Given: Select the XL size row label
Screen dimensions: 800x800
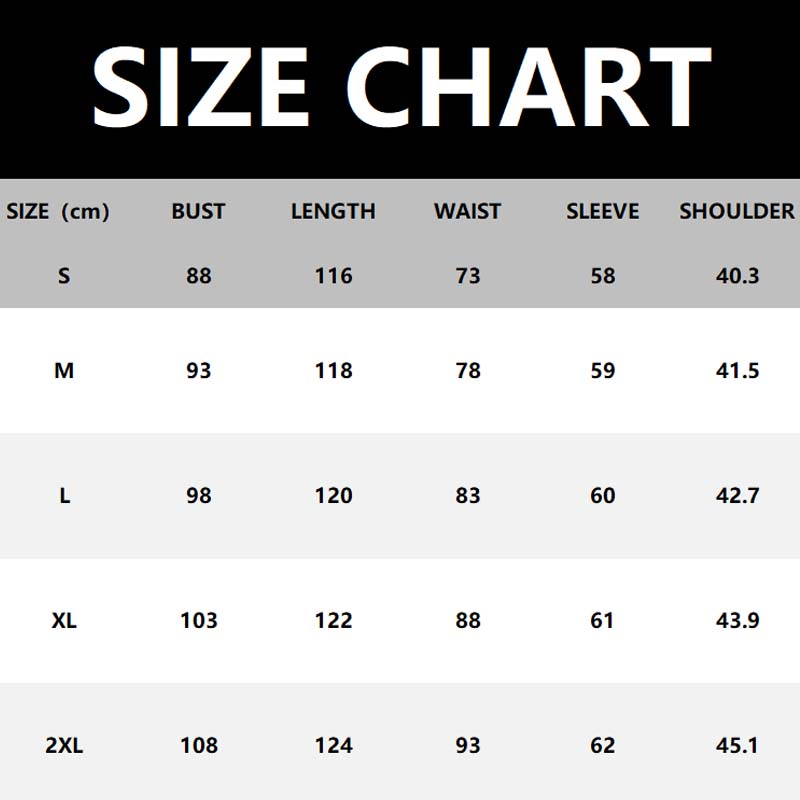Looking at the screenshot, I should pos(64,620).
